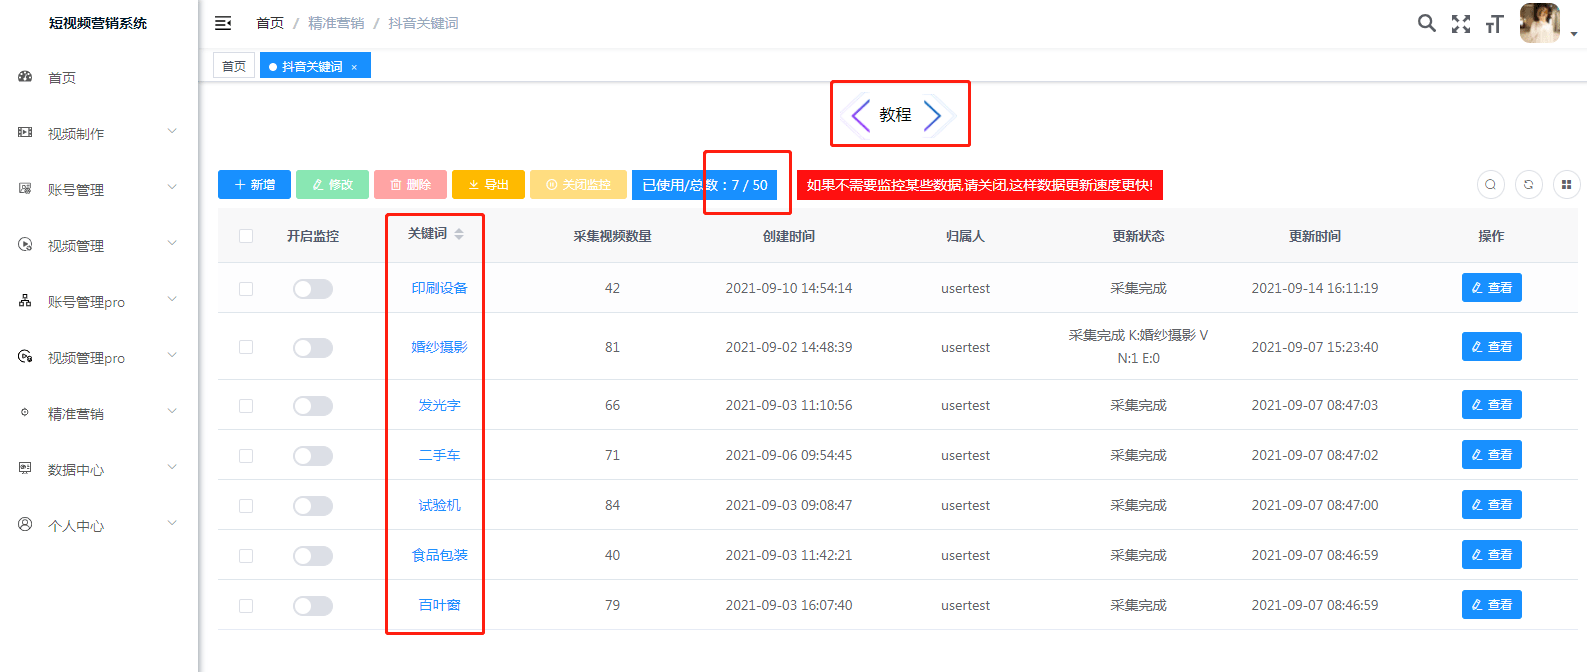Collapse the sidebar with the hamburger icon

(223, 23)
